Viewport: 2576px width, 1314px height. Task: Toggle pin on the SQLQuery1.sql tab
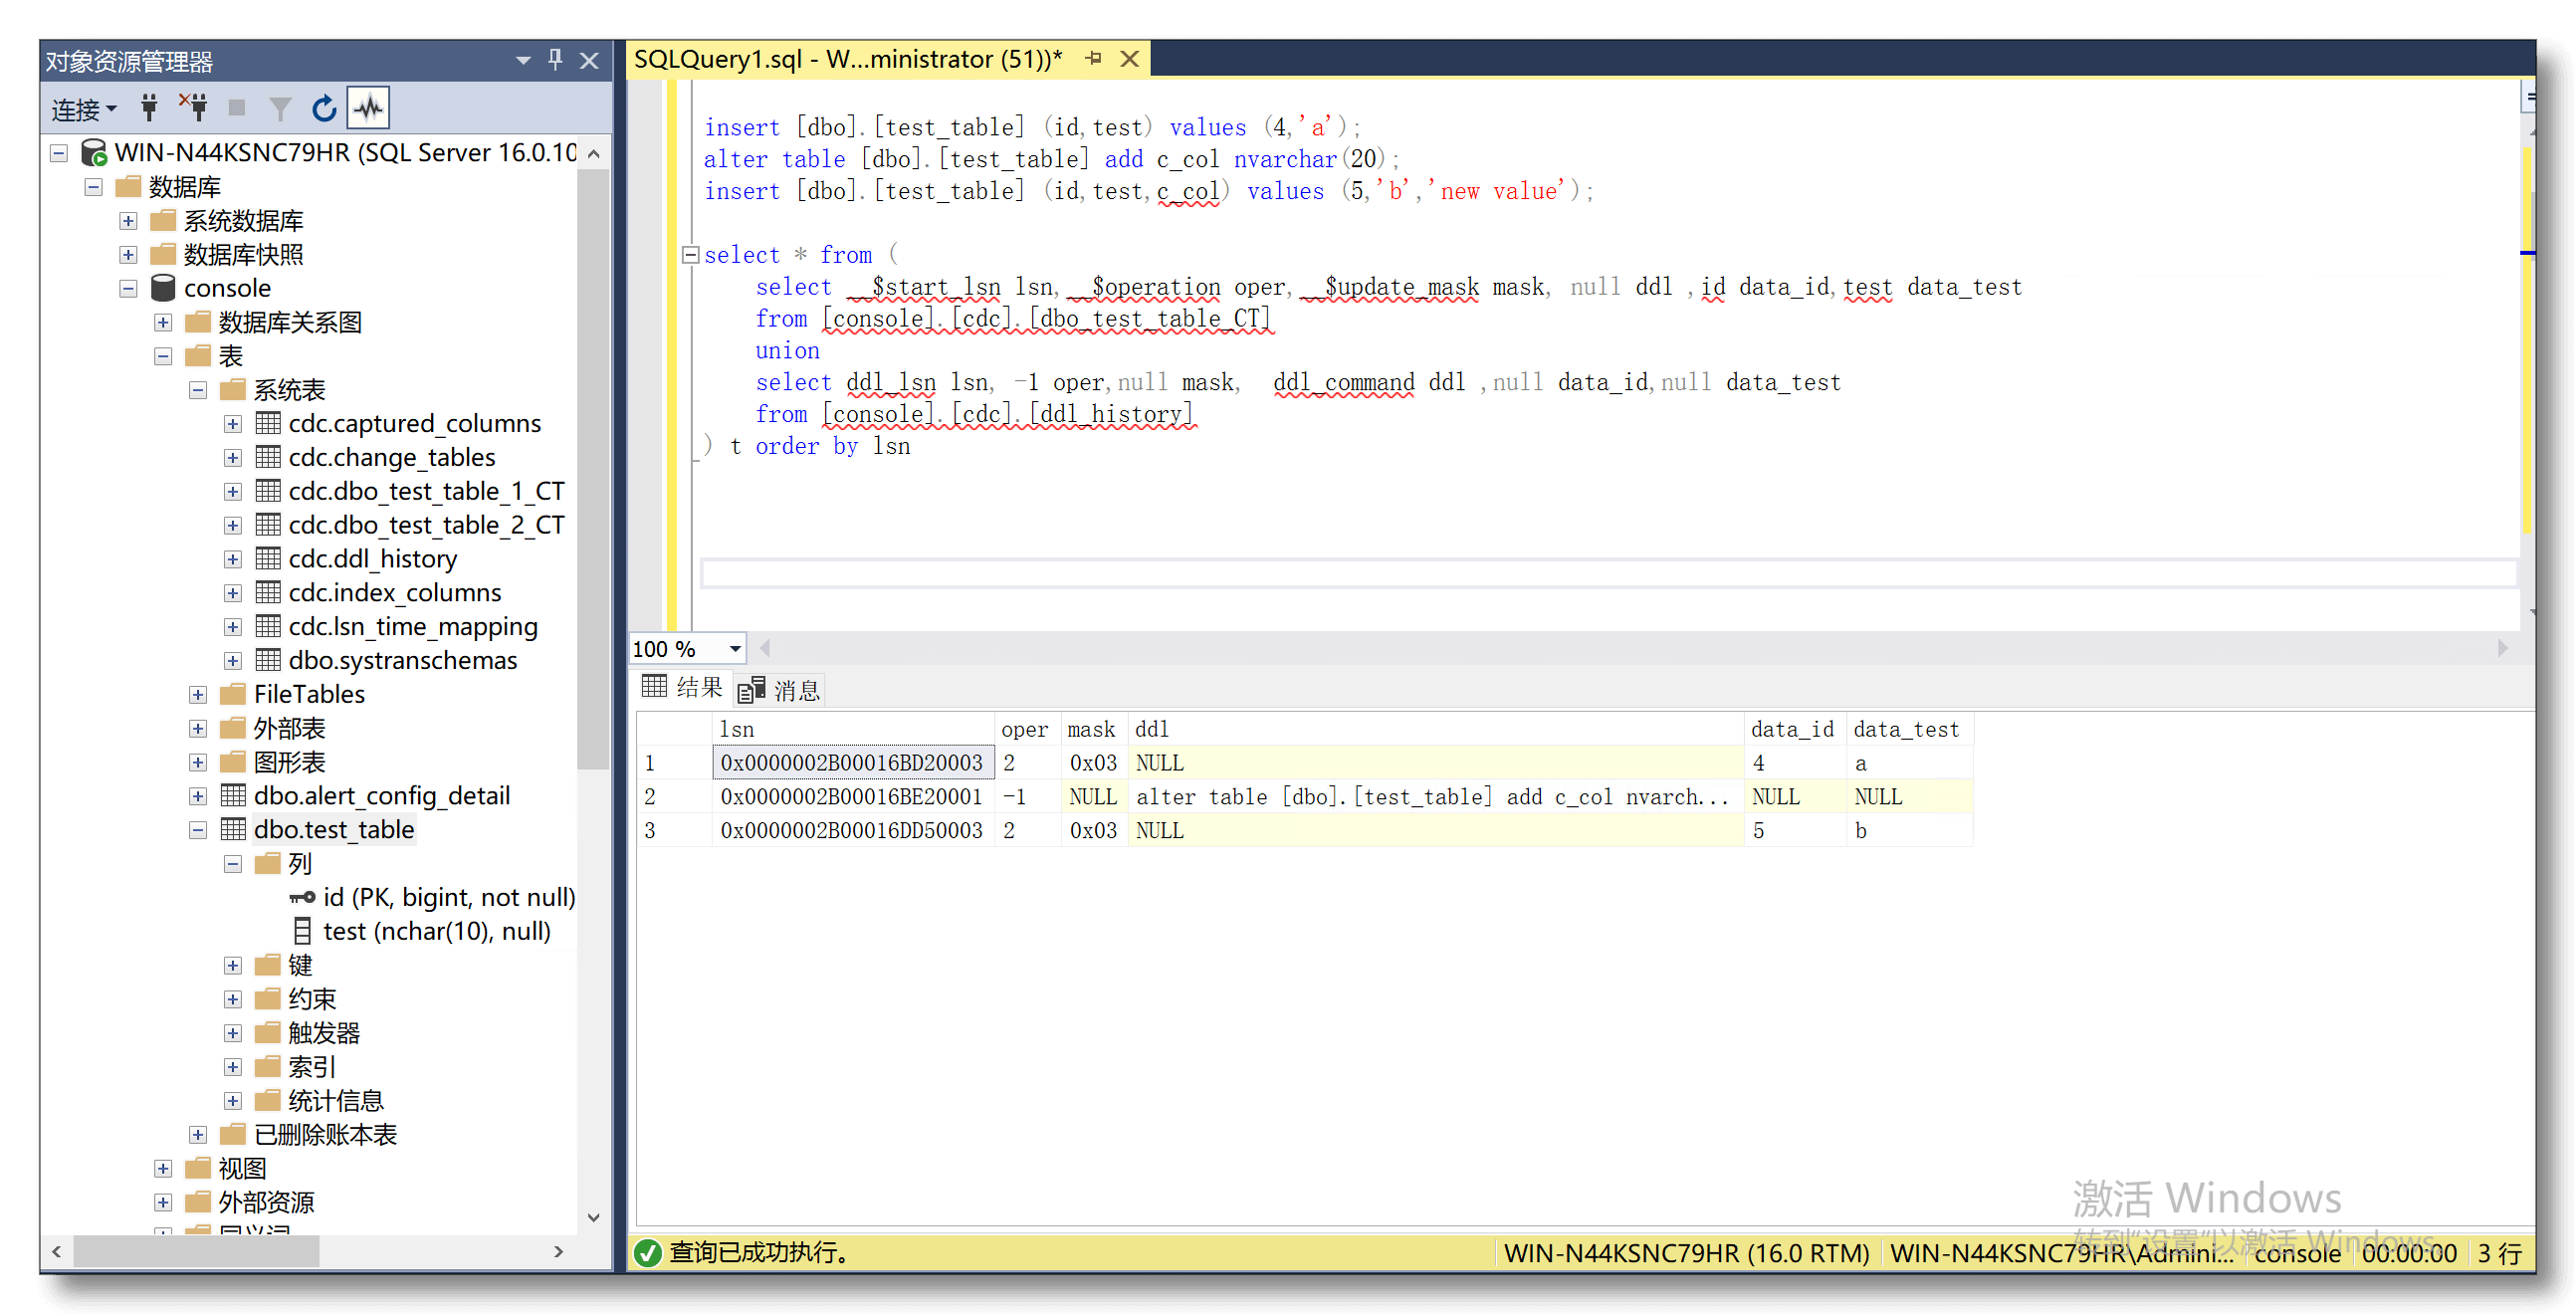[1093, 59]
